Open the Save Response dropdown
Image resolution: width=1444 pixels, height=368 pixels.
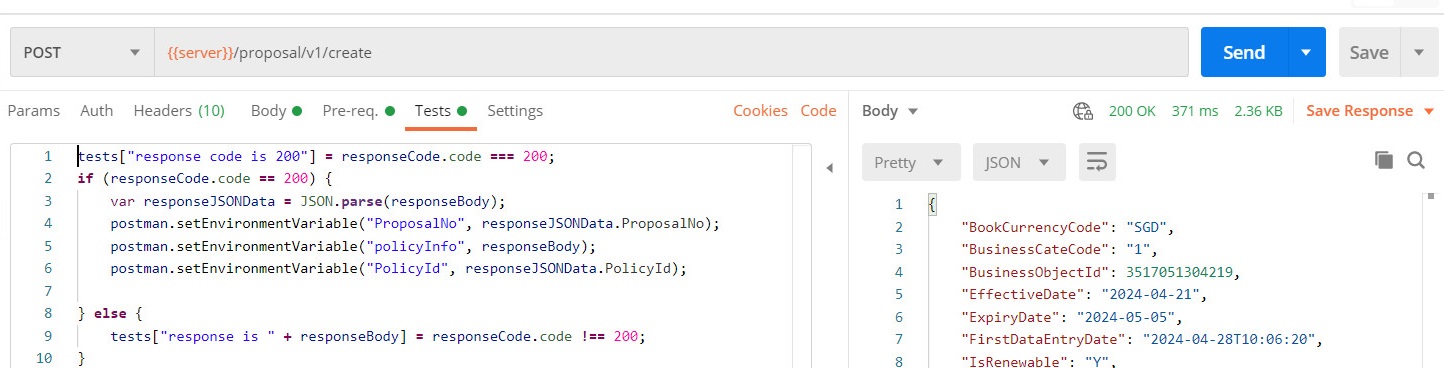(1371, 111)
